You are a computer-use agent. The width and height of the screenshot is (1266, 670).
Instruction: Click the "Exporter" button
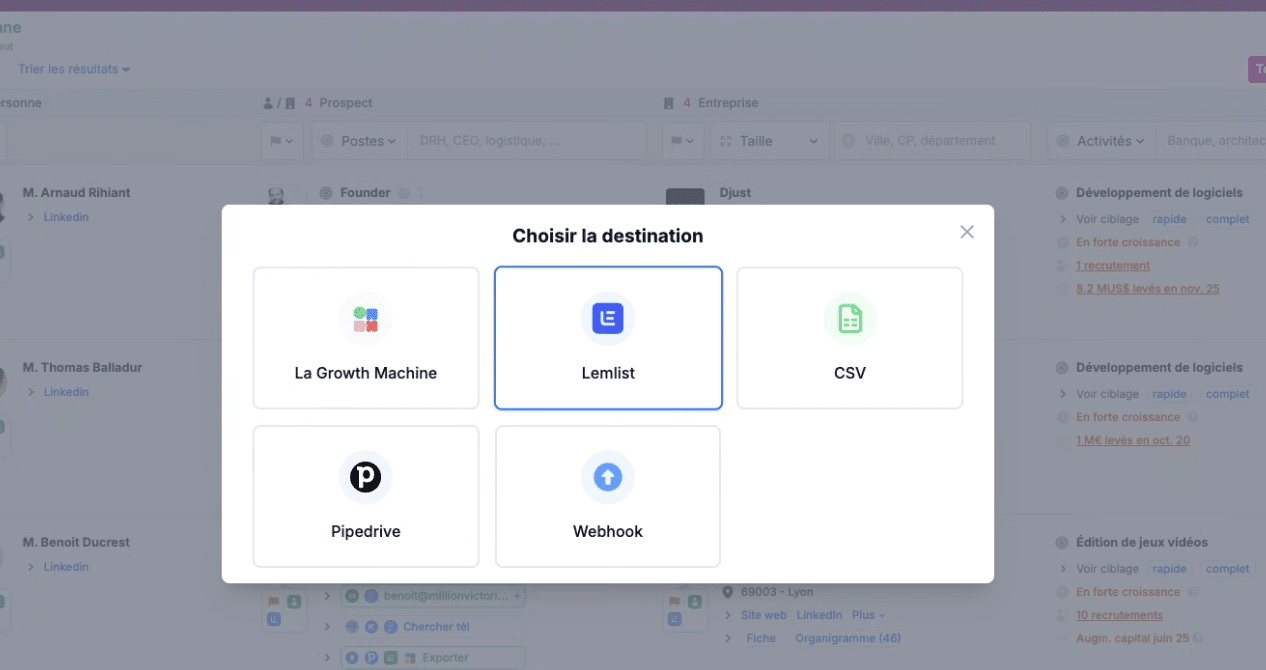(432, 658)
